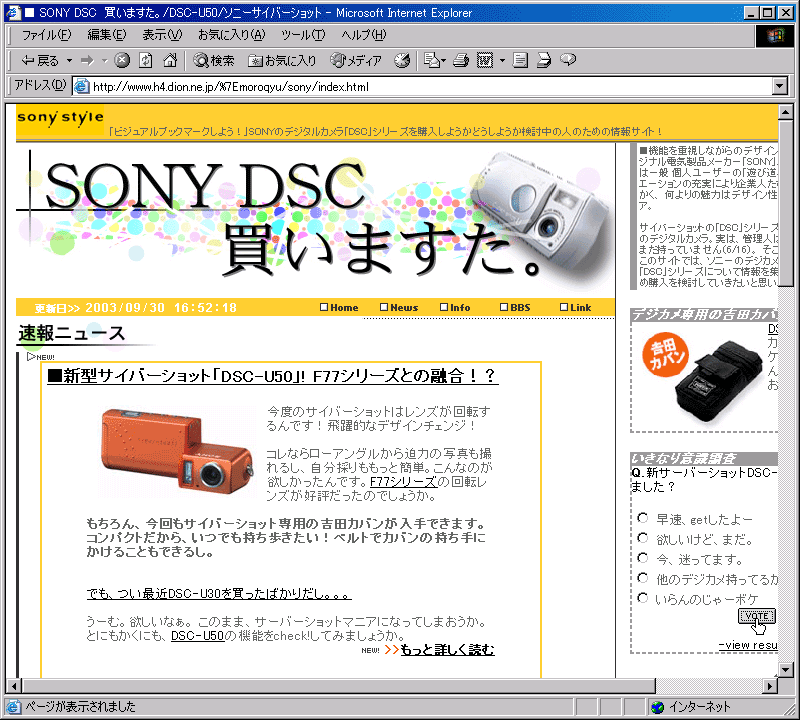
Task: Open the お気に入り toolbar button
Action: click(282, 61)
